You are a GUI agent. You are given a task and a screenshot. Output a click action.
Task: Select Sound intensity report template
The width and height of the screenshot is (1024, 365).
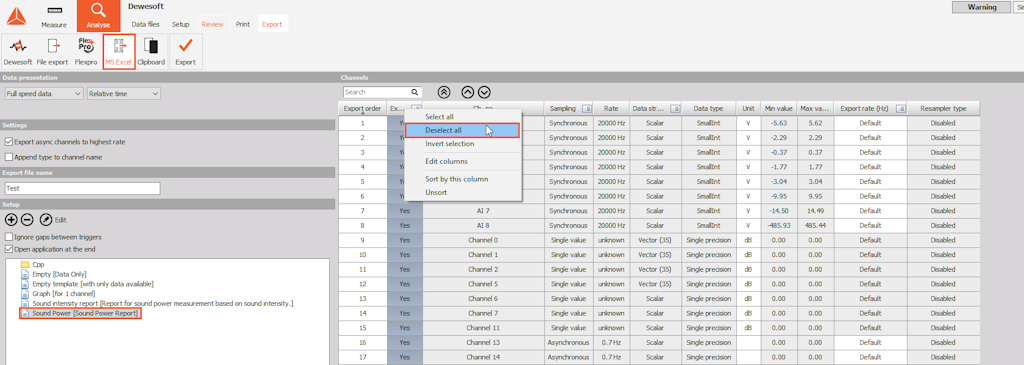(x=157, y=304)
